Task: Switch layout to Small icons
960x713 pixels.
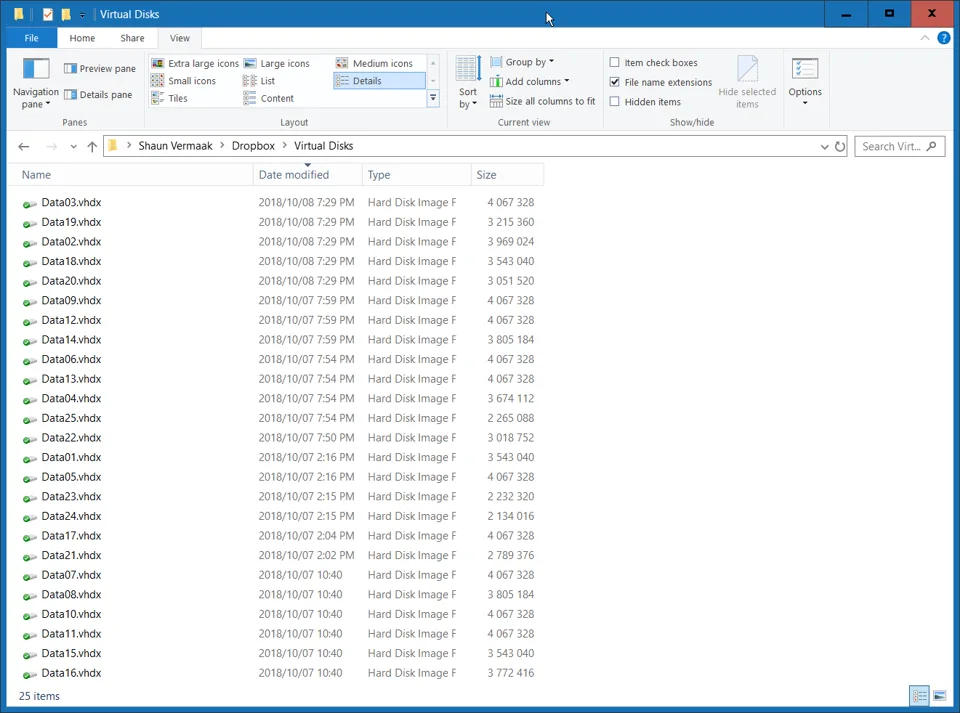Action: 184,81
